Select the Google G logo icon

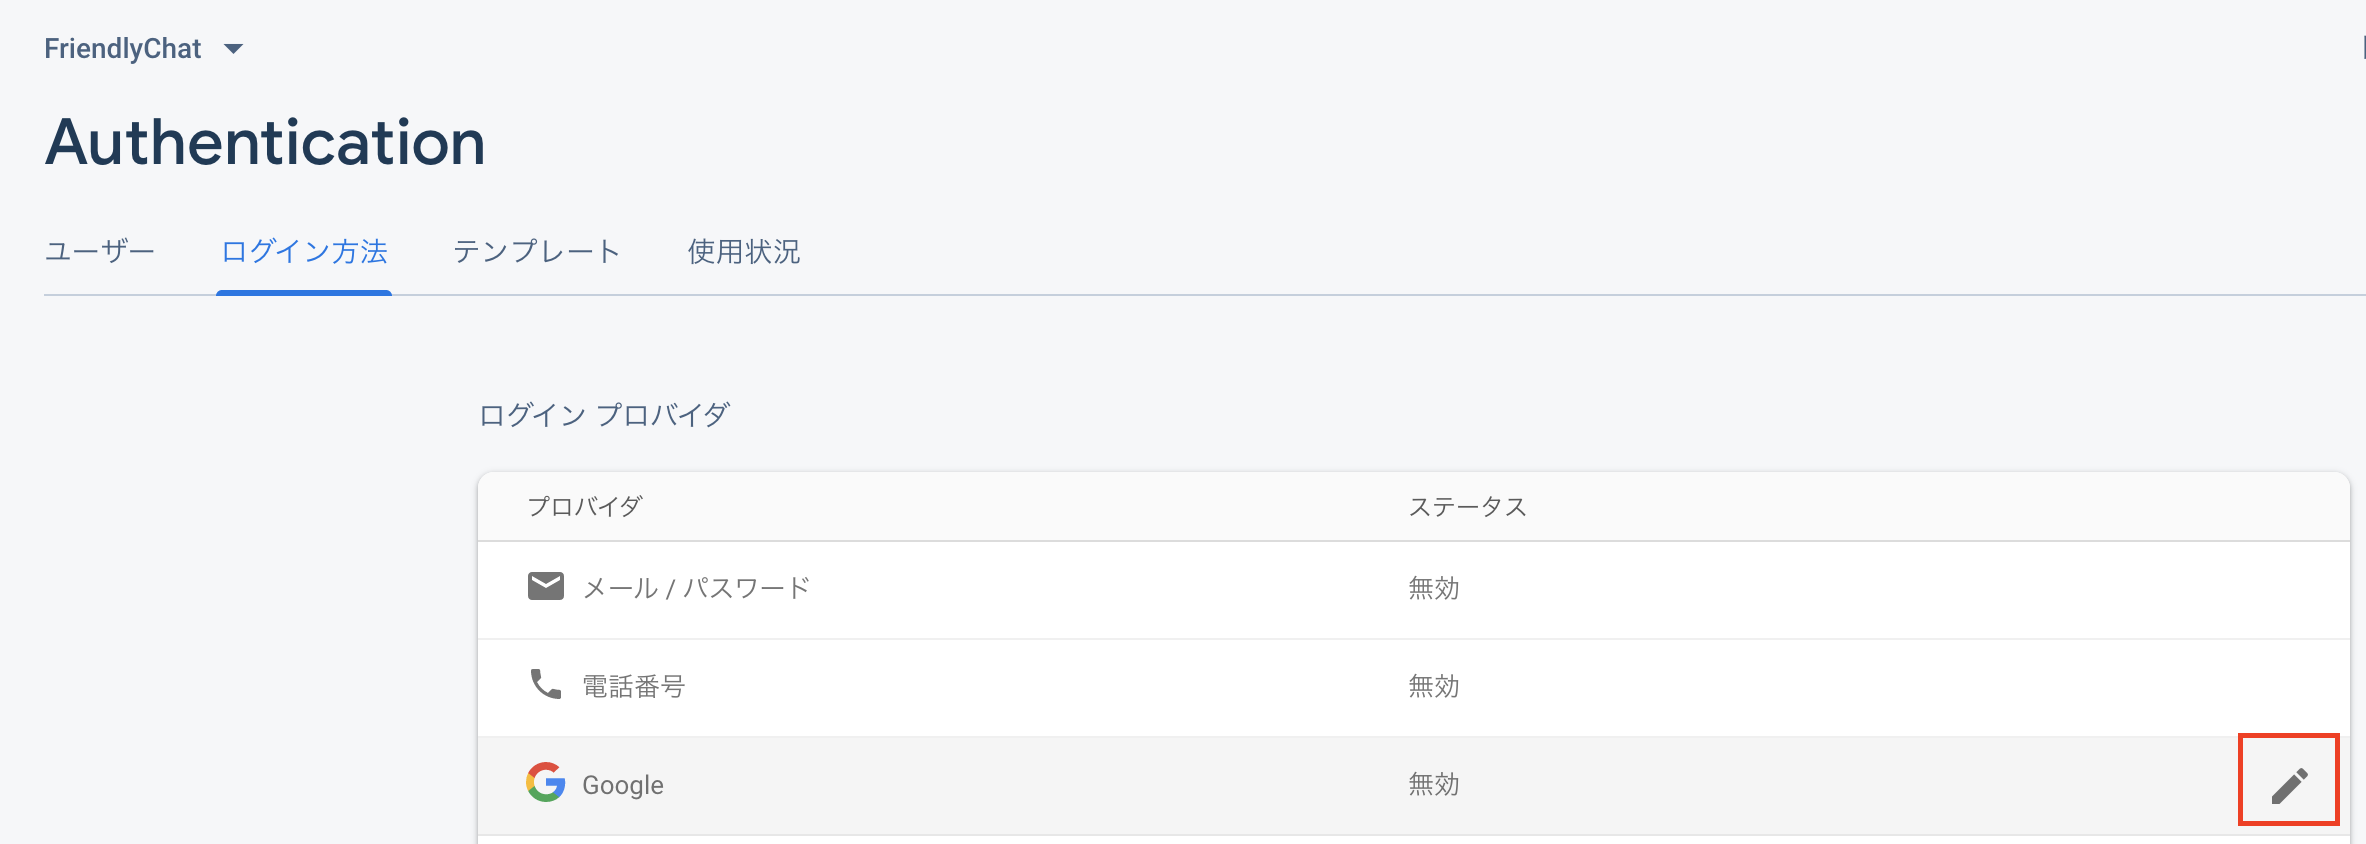click(546, 784)
